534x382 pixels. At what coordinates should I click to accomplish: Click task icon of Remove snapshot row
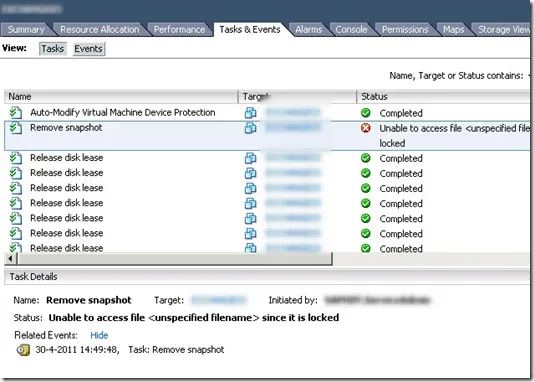click(16, 128)
